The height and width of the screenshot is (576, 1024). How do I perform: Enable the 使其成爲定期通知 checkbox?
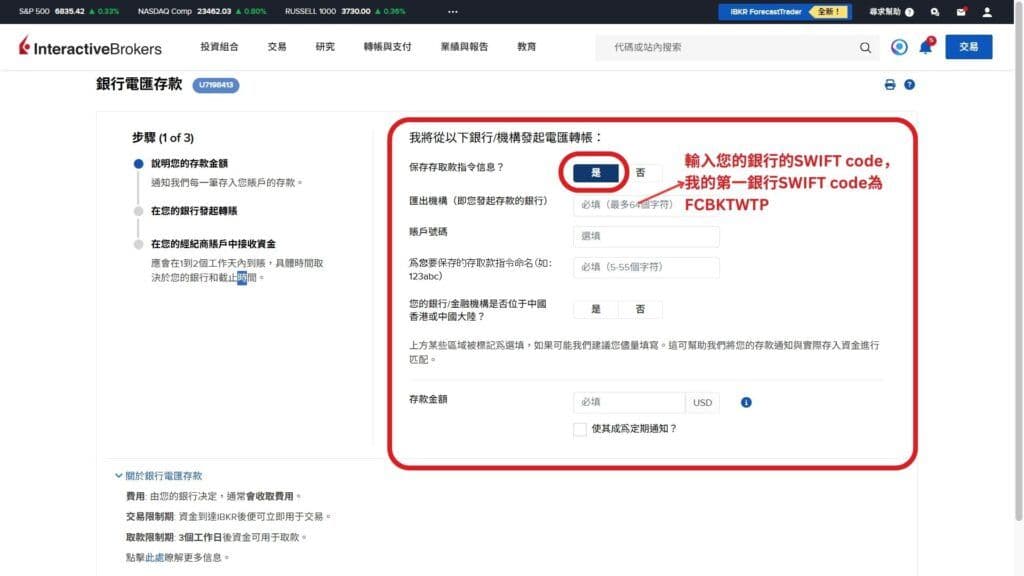pyautogui.click(x=579, y=428)
